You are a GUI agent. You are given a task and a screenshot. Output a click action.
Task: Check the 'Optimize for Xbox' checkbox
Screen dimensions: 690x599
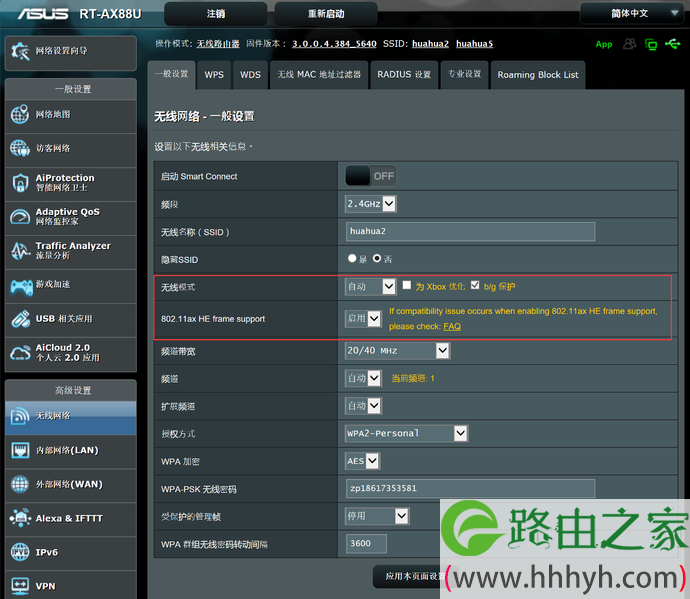tap(407, 285)
